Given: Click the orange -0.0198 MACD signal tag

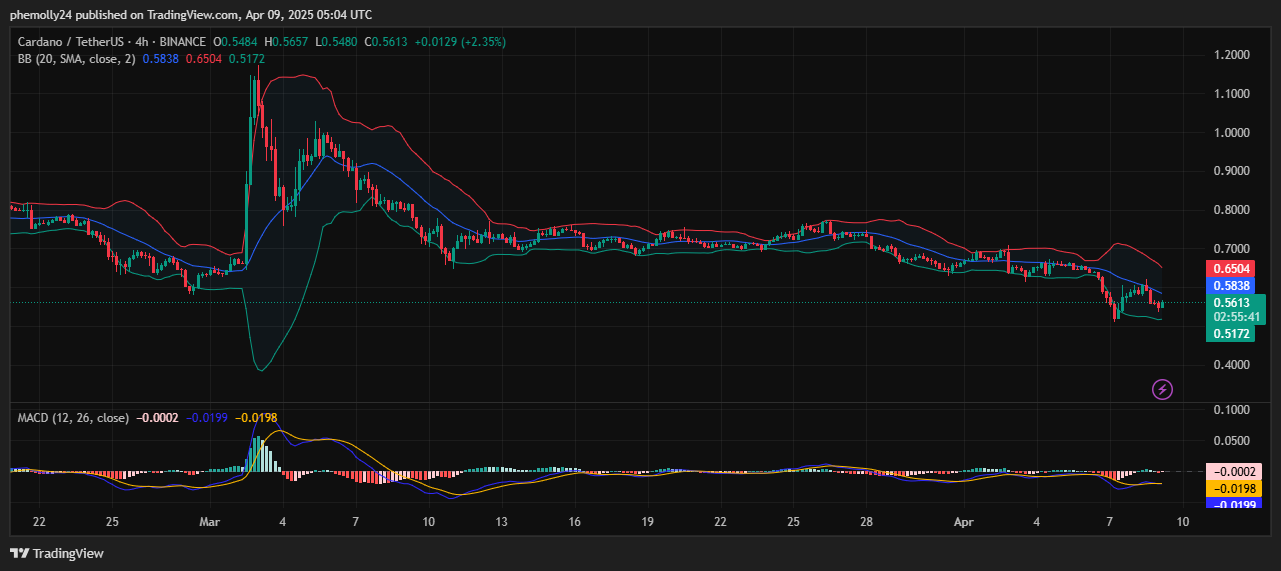Looking at the screenshot, I should click(1229, 488).
